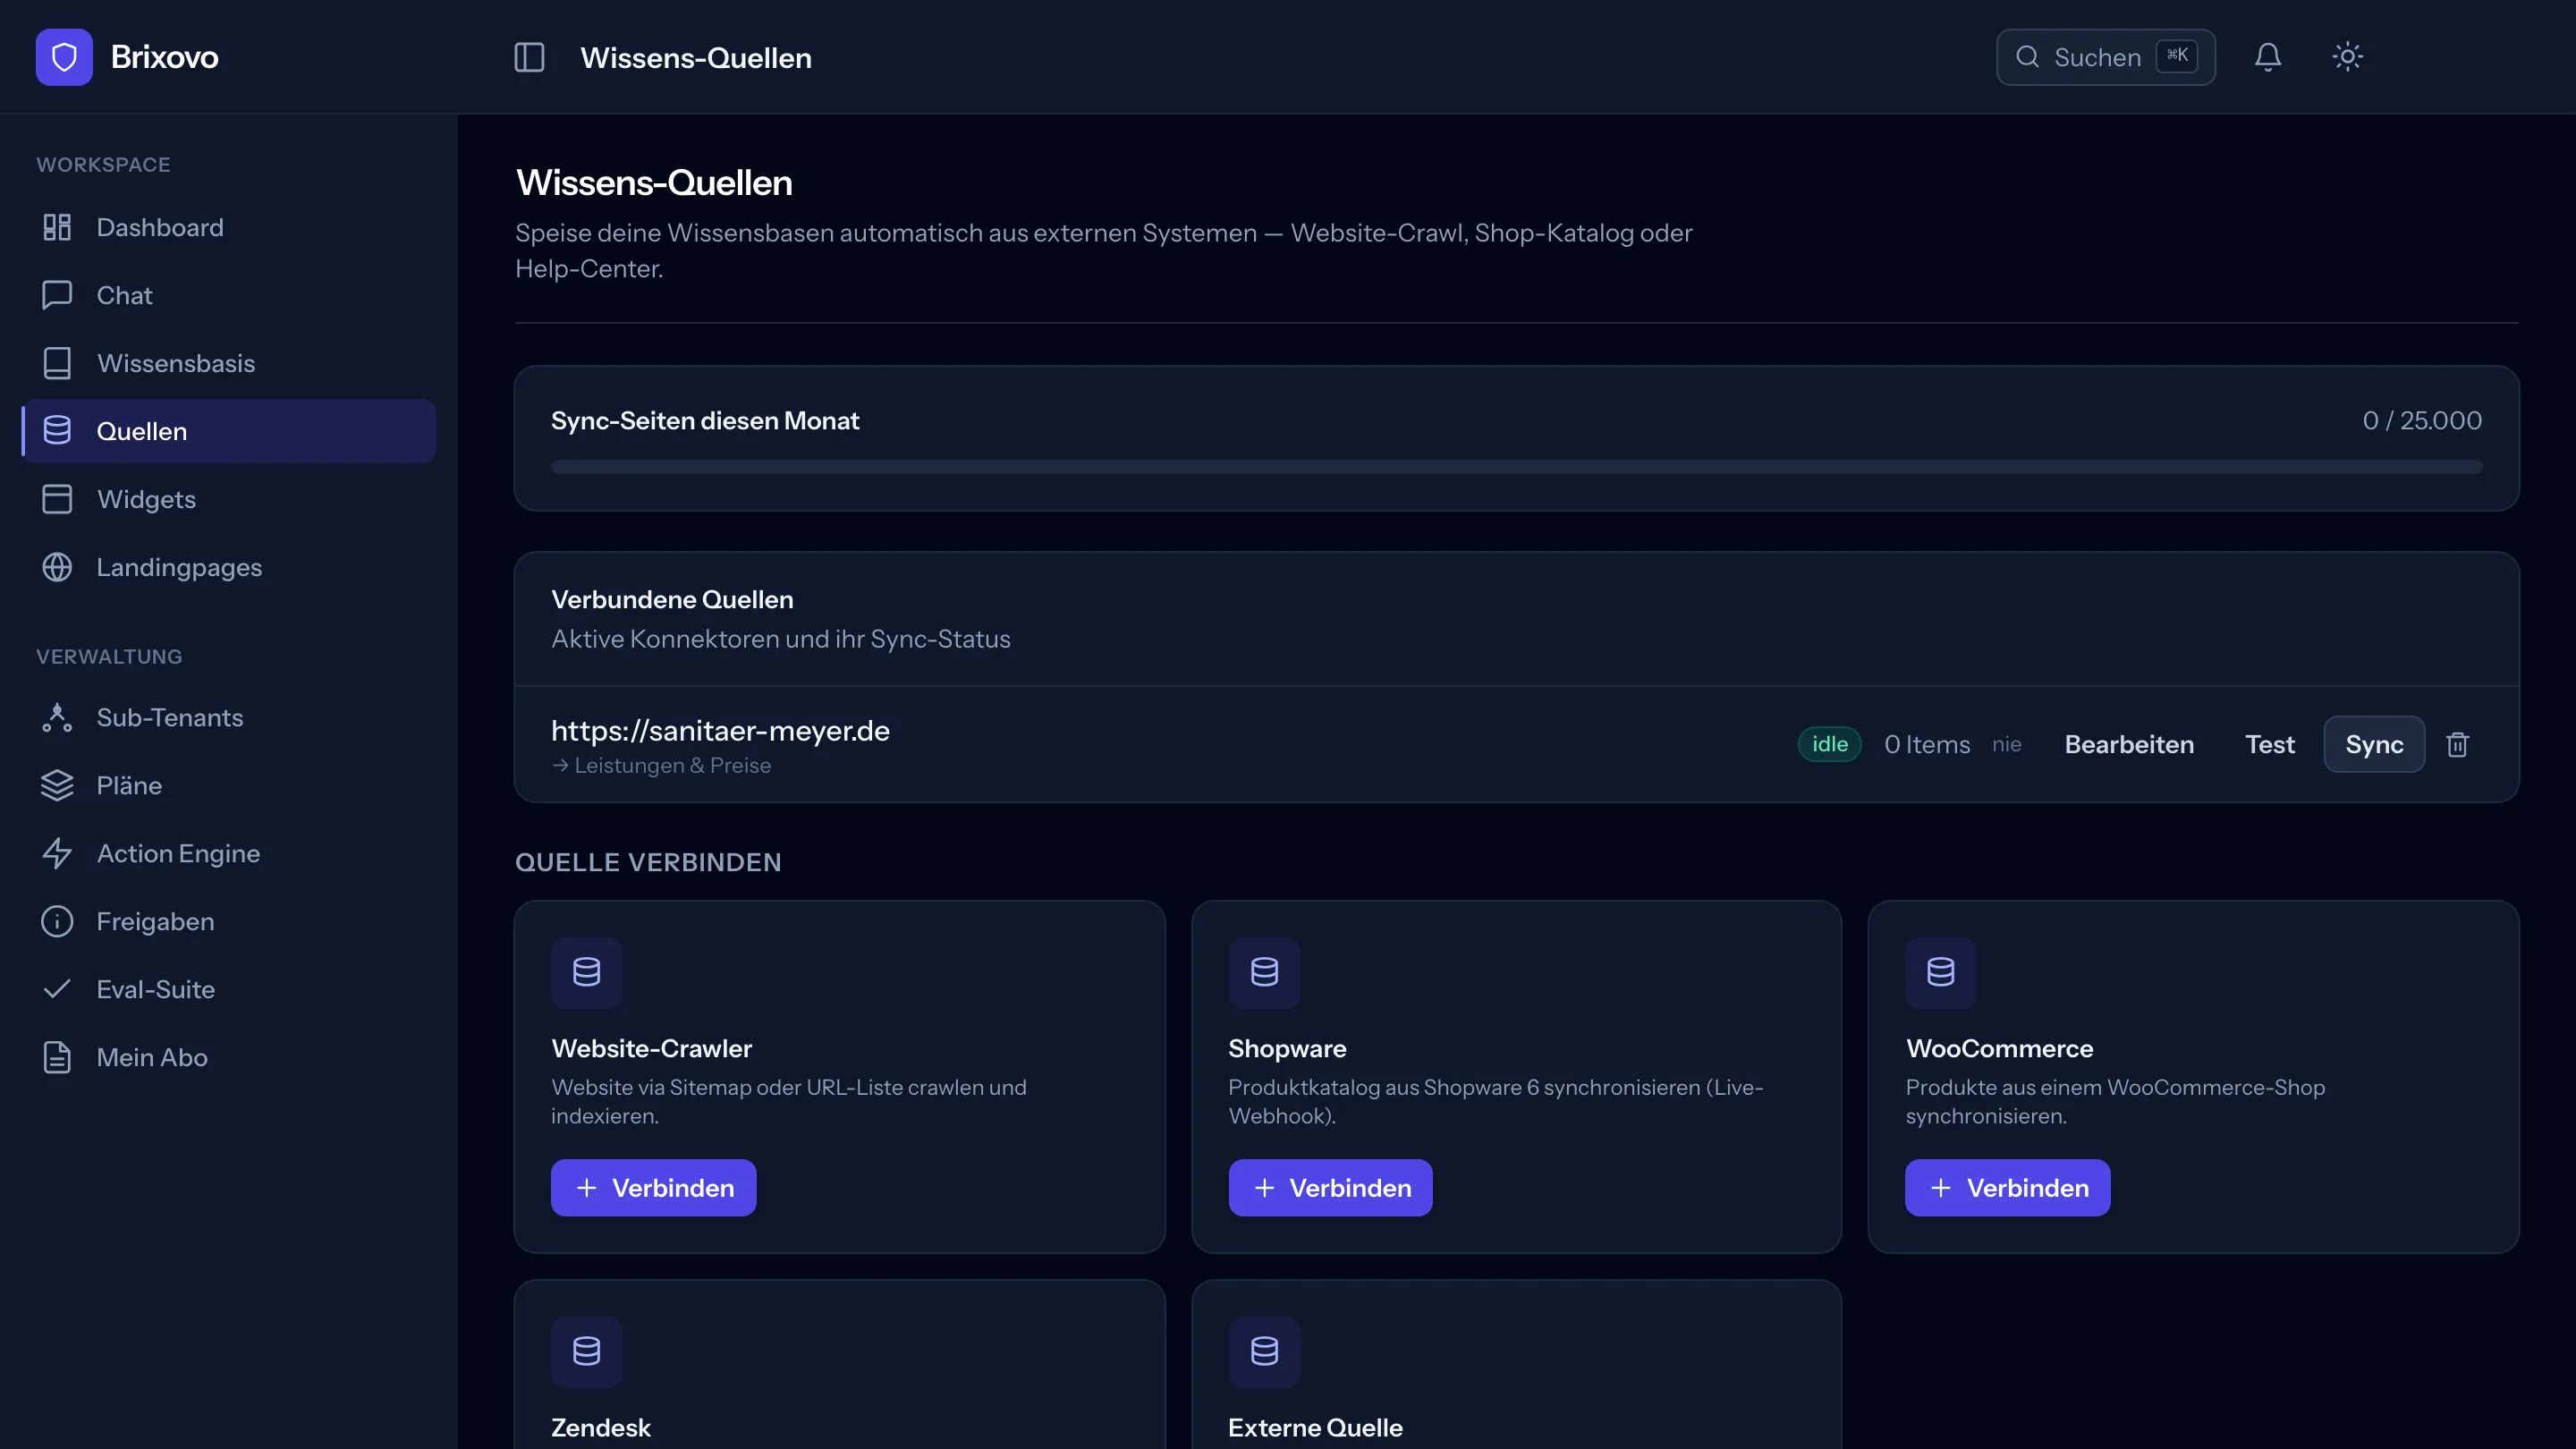
Task: Click the WooCommerce database icon
Action: [x=1941, y=972]
